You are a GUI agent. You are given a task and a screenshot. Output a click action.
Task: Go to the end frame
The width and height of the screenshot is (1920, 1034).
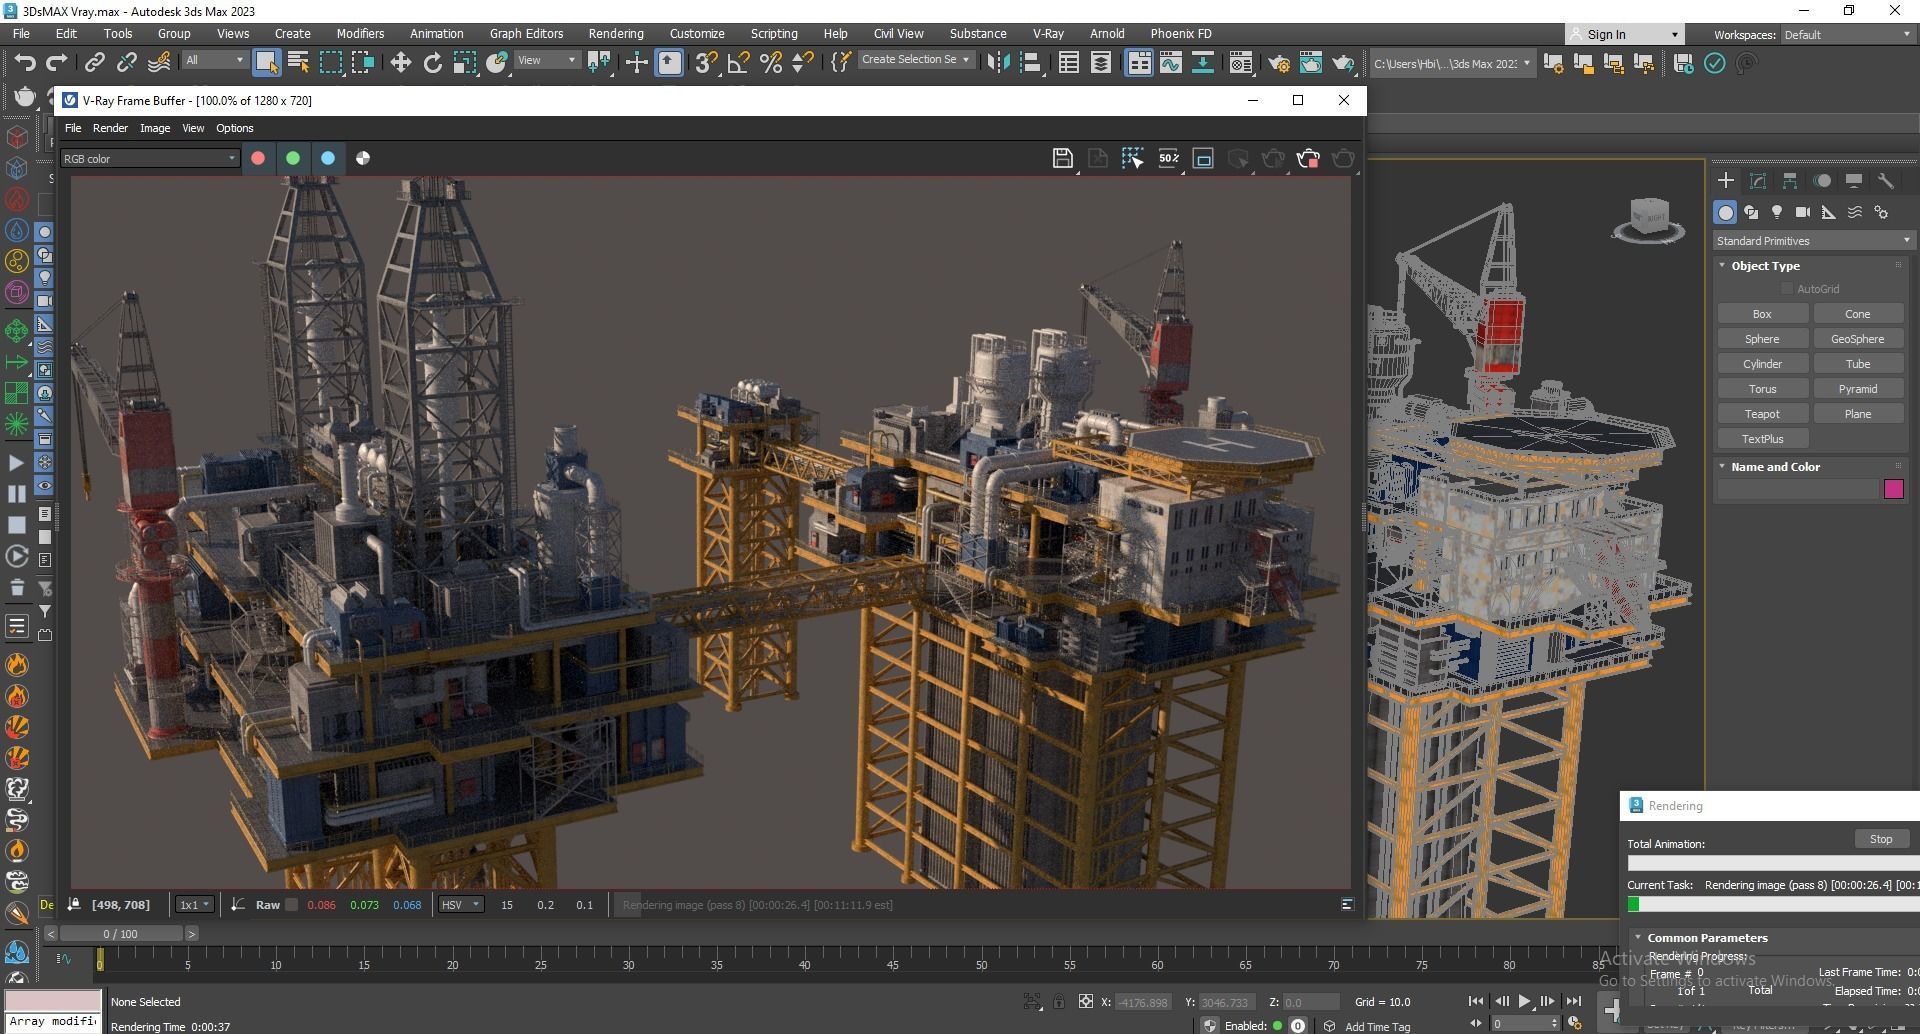pos(1573,1001)
